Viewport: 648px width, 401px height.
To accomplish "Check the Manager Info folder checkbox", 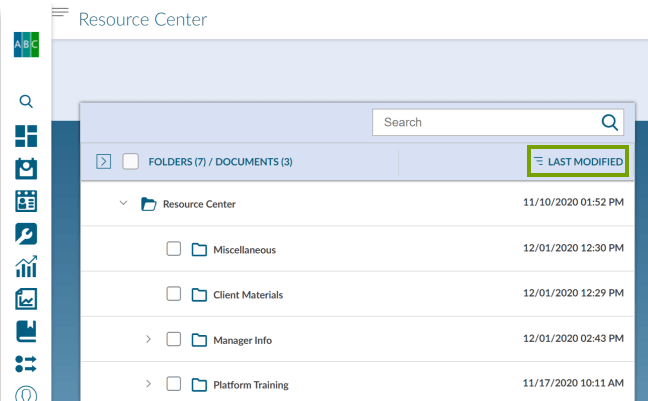I will 174,339.
